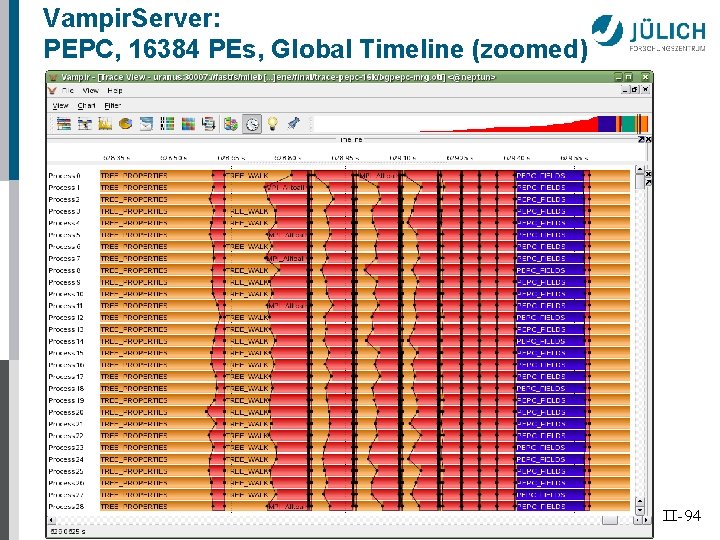
Task: Click the horizontal scrollbar thumb
Action: 610,520
